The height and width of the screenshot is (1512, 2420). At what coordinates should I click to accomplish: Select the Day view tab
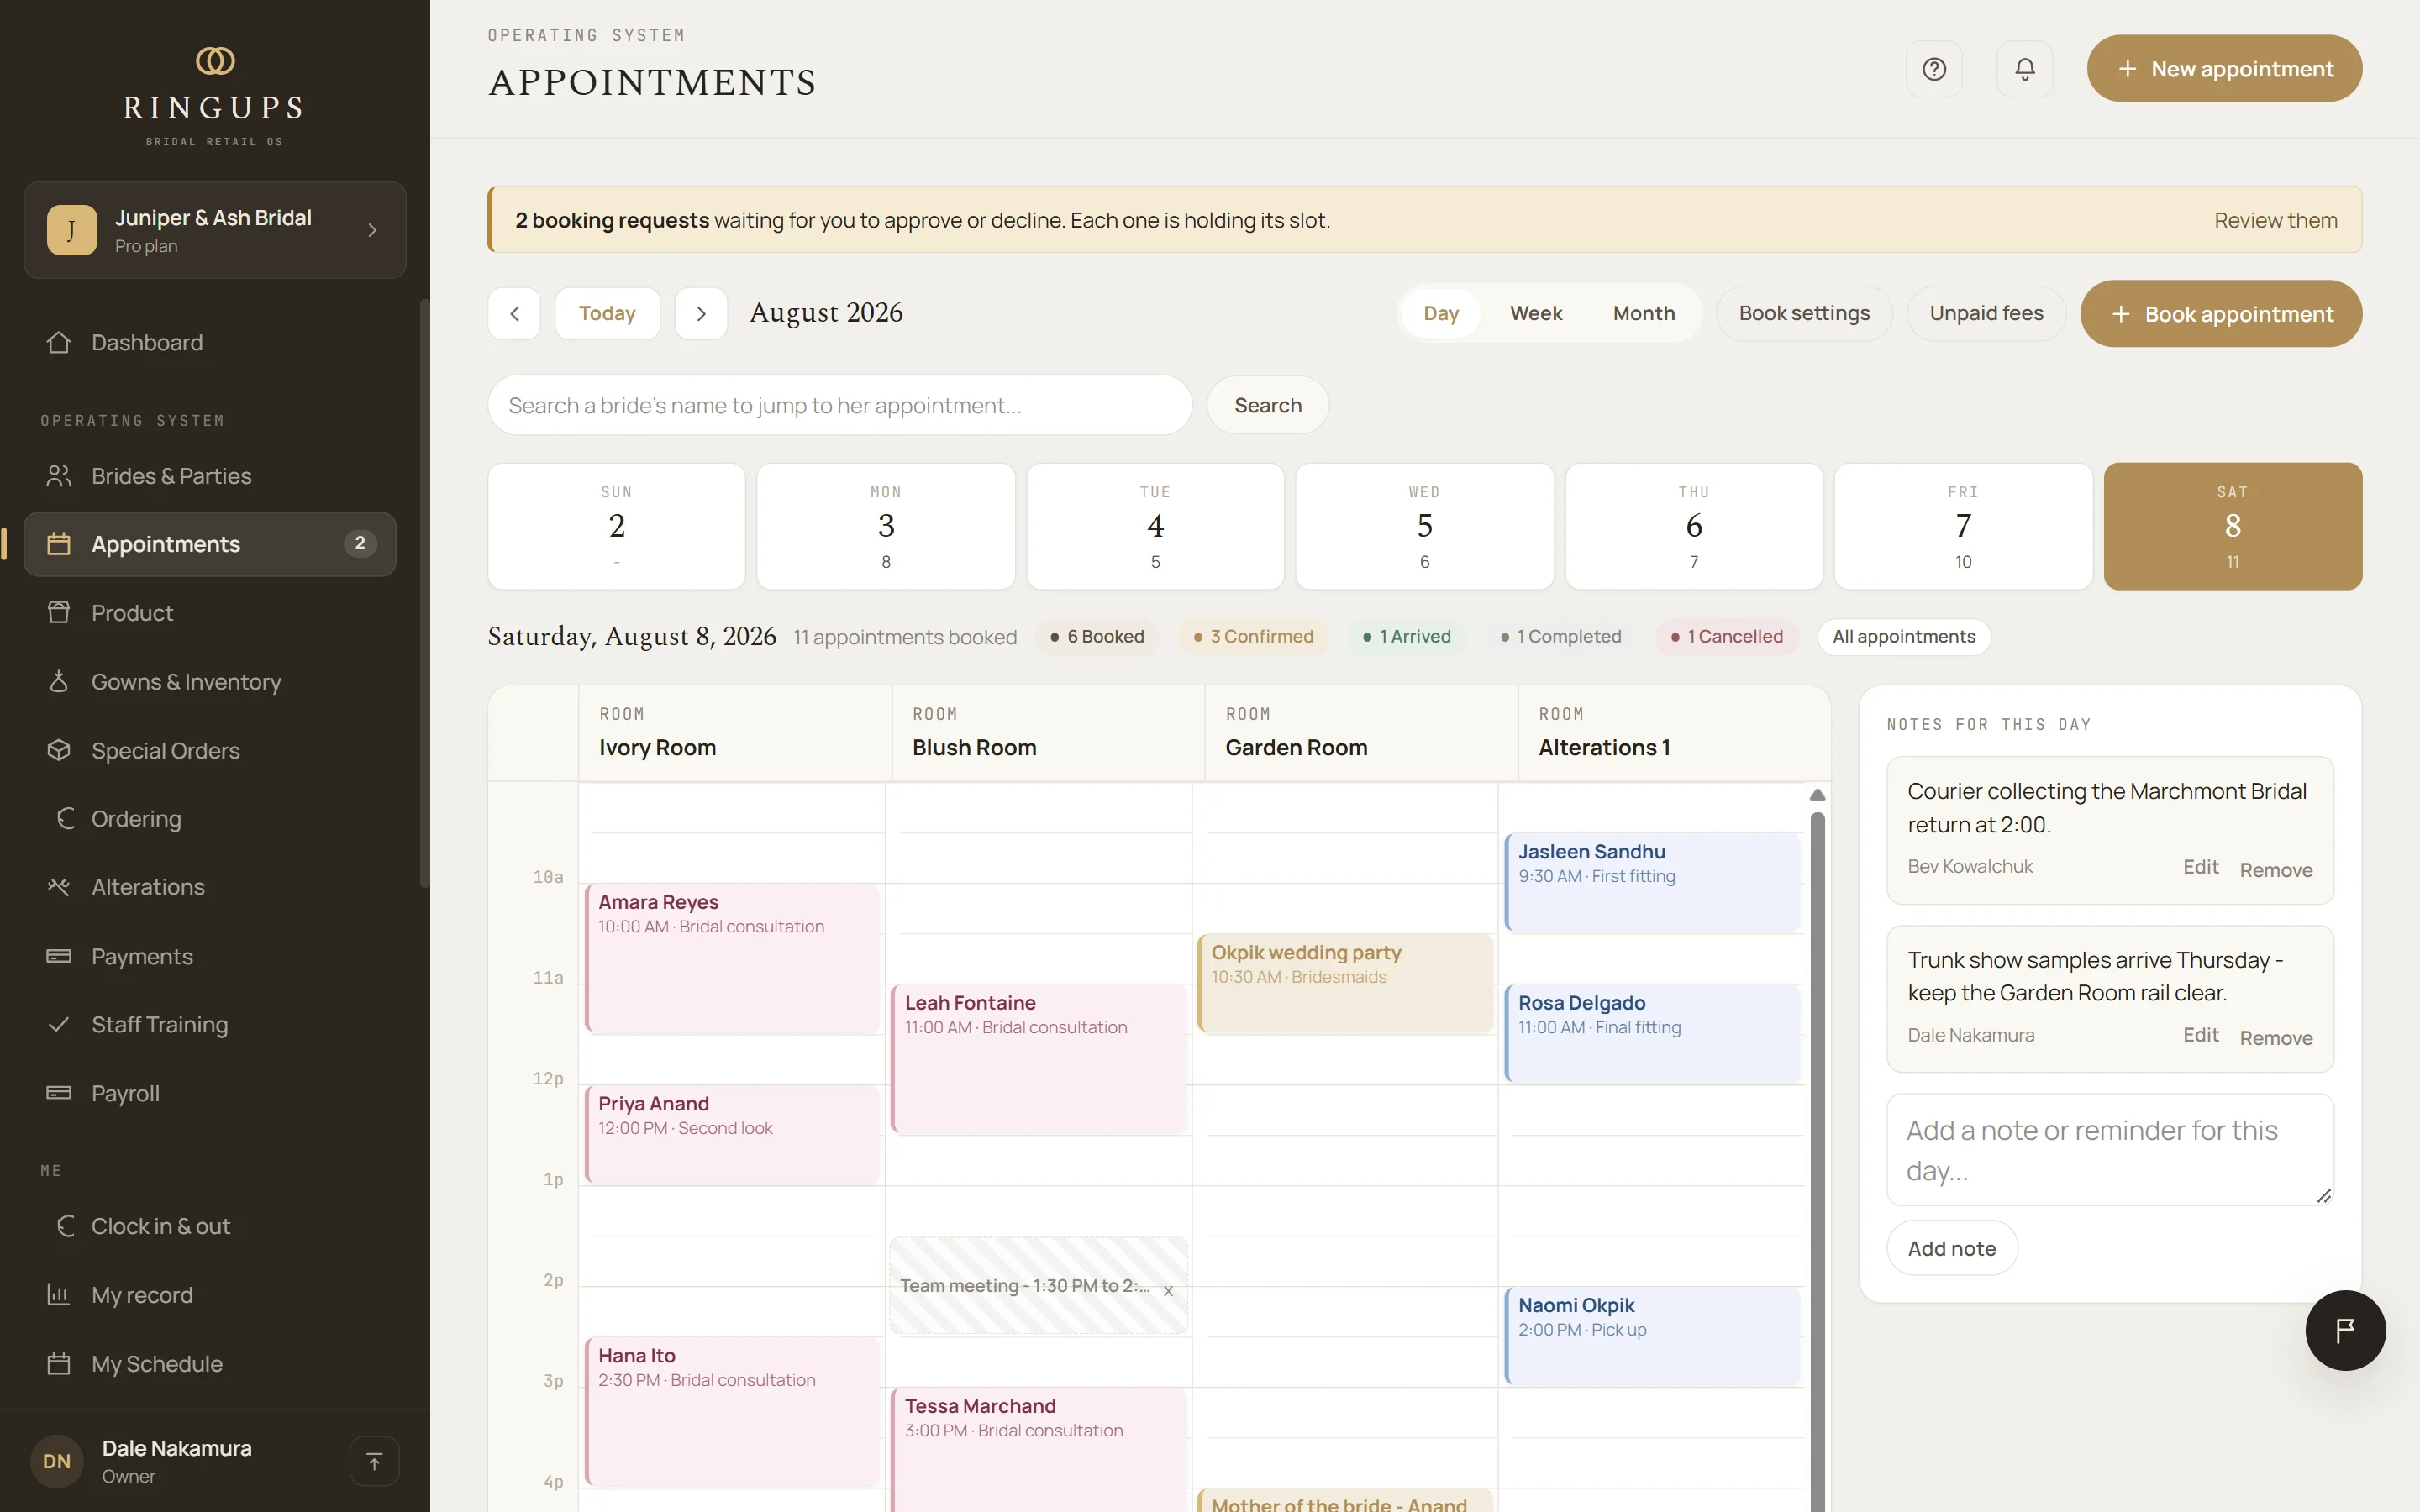coord(1440,313)
